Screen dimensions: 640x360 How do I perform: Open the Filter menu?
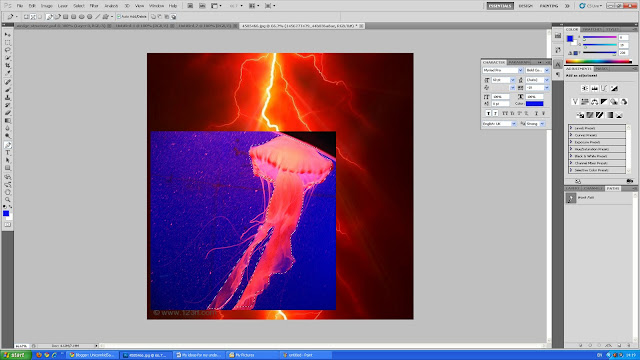(94, 6)
